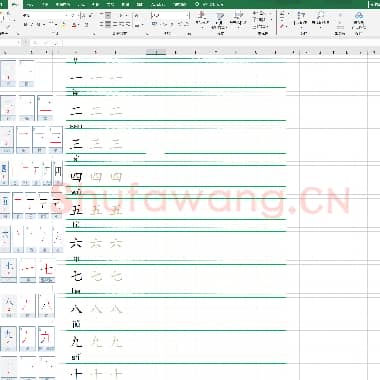
Task: Toggle Italic formatting
Action: 32,25
